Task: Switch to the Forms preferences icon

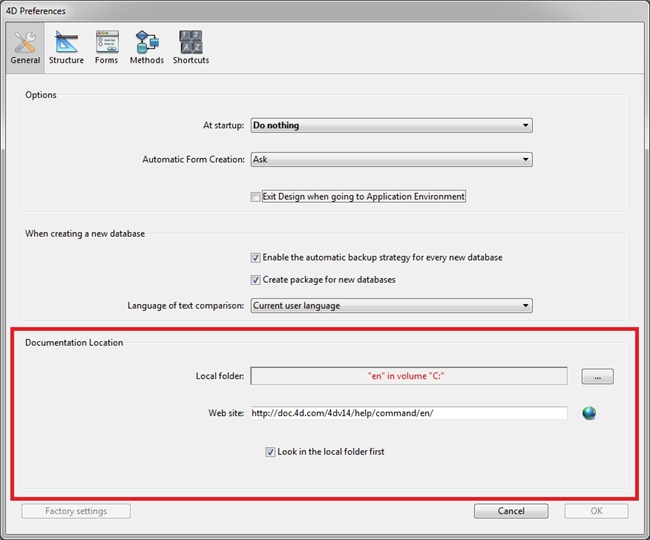Action: coord(106,42)
